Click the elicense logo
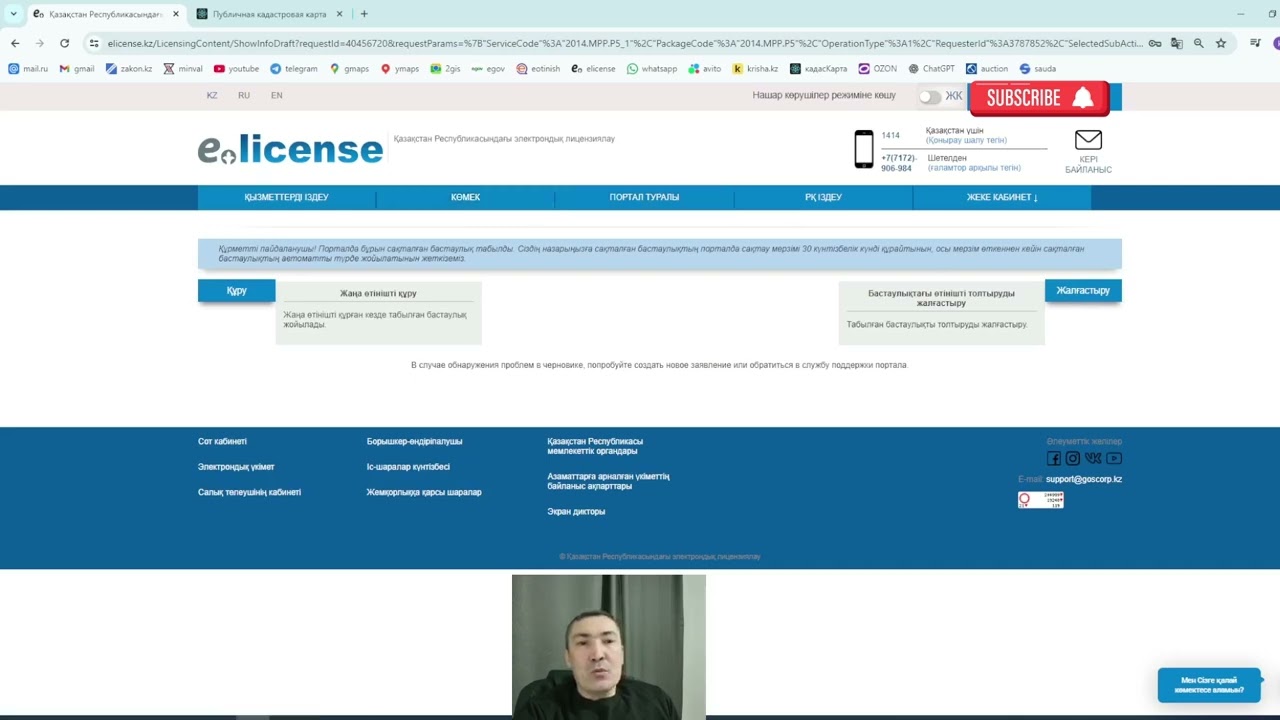1280x720 pixels. tap(290, 149)
